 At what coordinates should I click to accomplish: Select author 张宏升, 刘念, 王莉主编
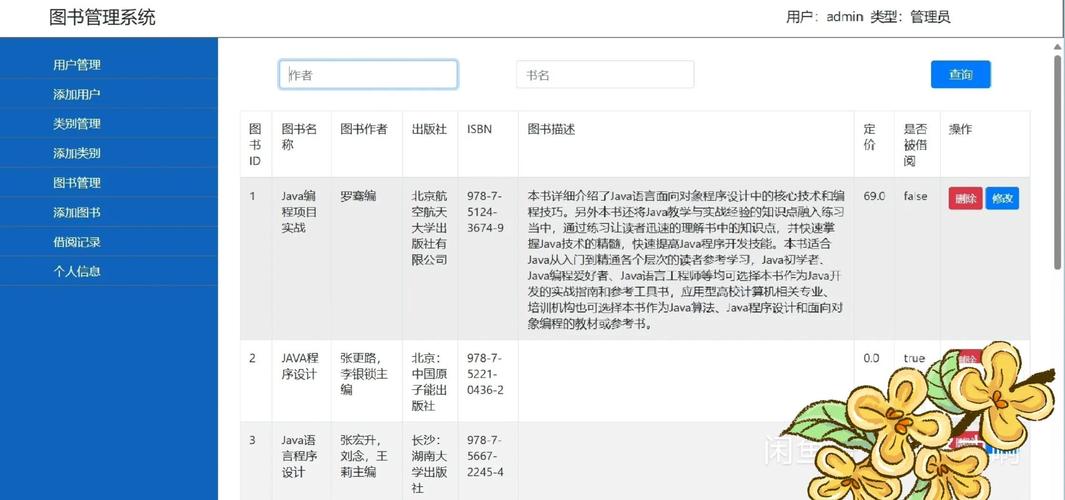coord(364,456)
